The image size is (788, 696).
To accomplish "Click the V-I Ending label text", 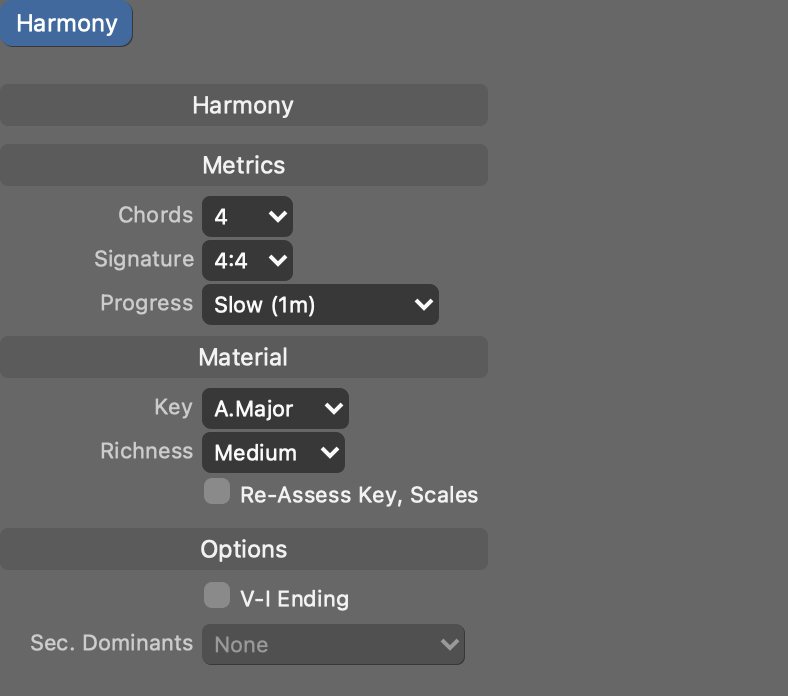I will click(x=294, y=599).
